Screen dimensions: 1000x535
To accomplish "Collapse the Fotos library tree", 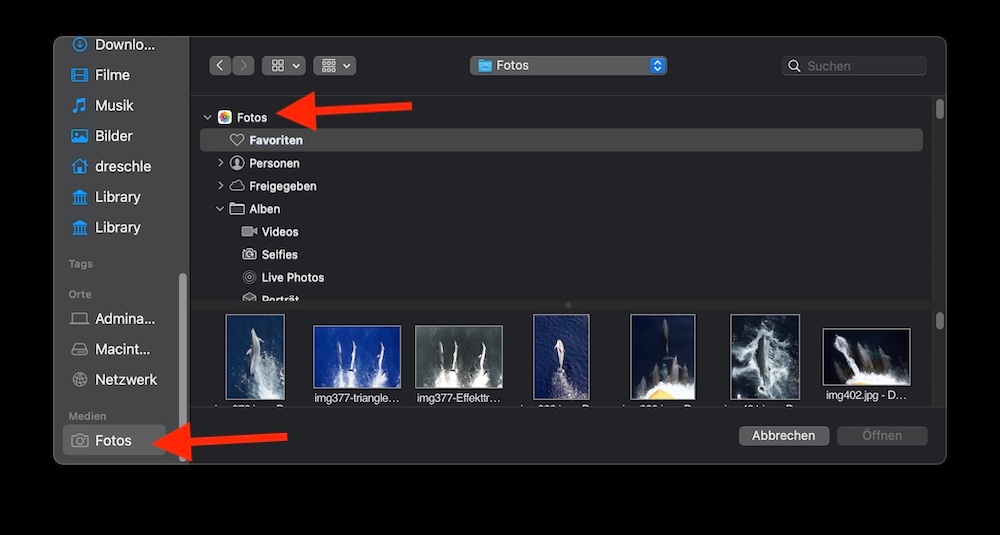I will (x=208, y=118).
